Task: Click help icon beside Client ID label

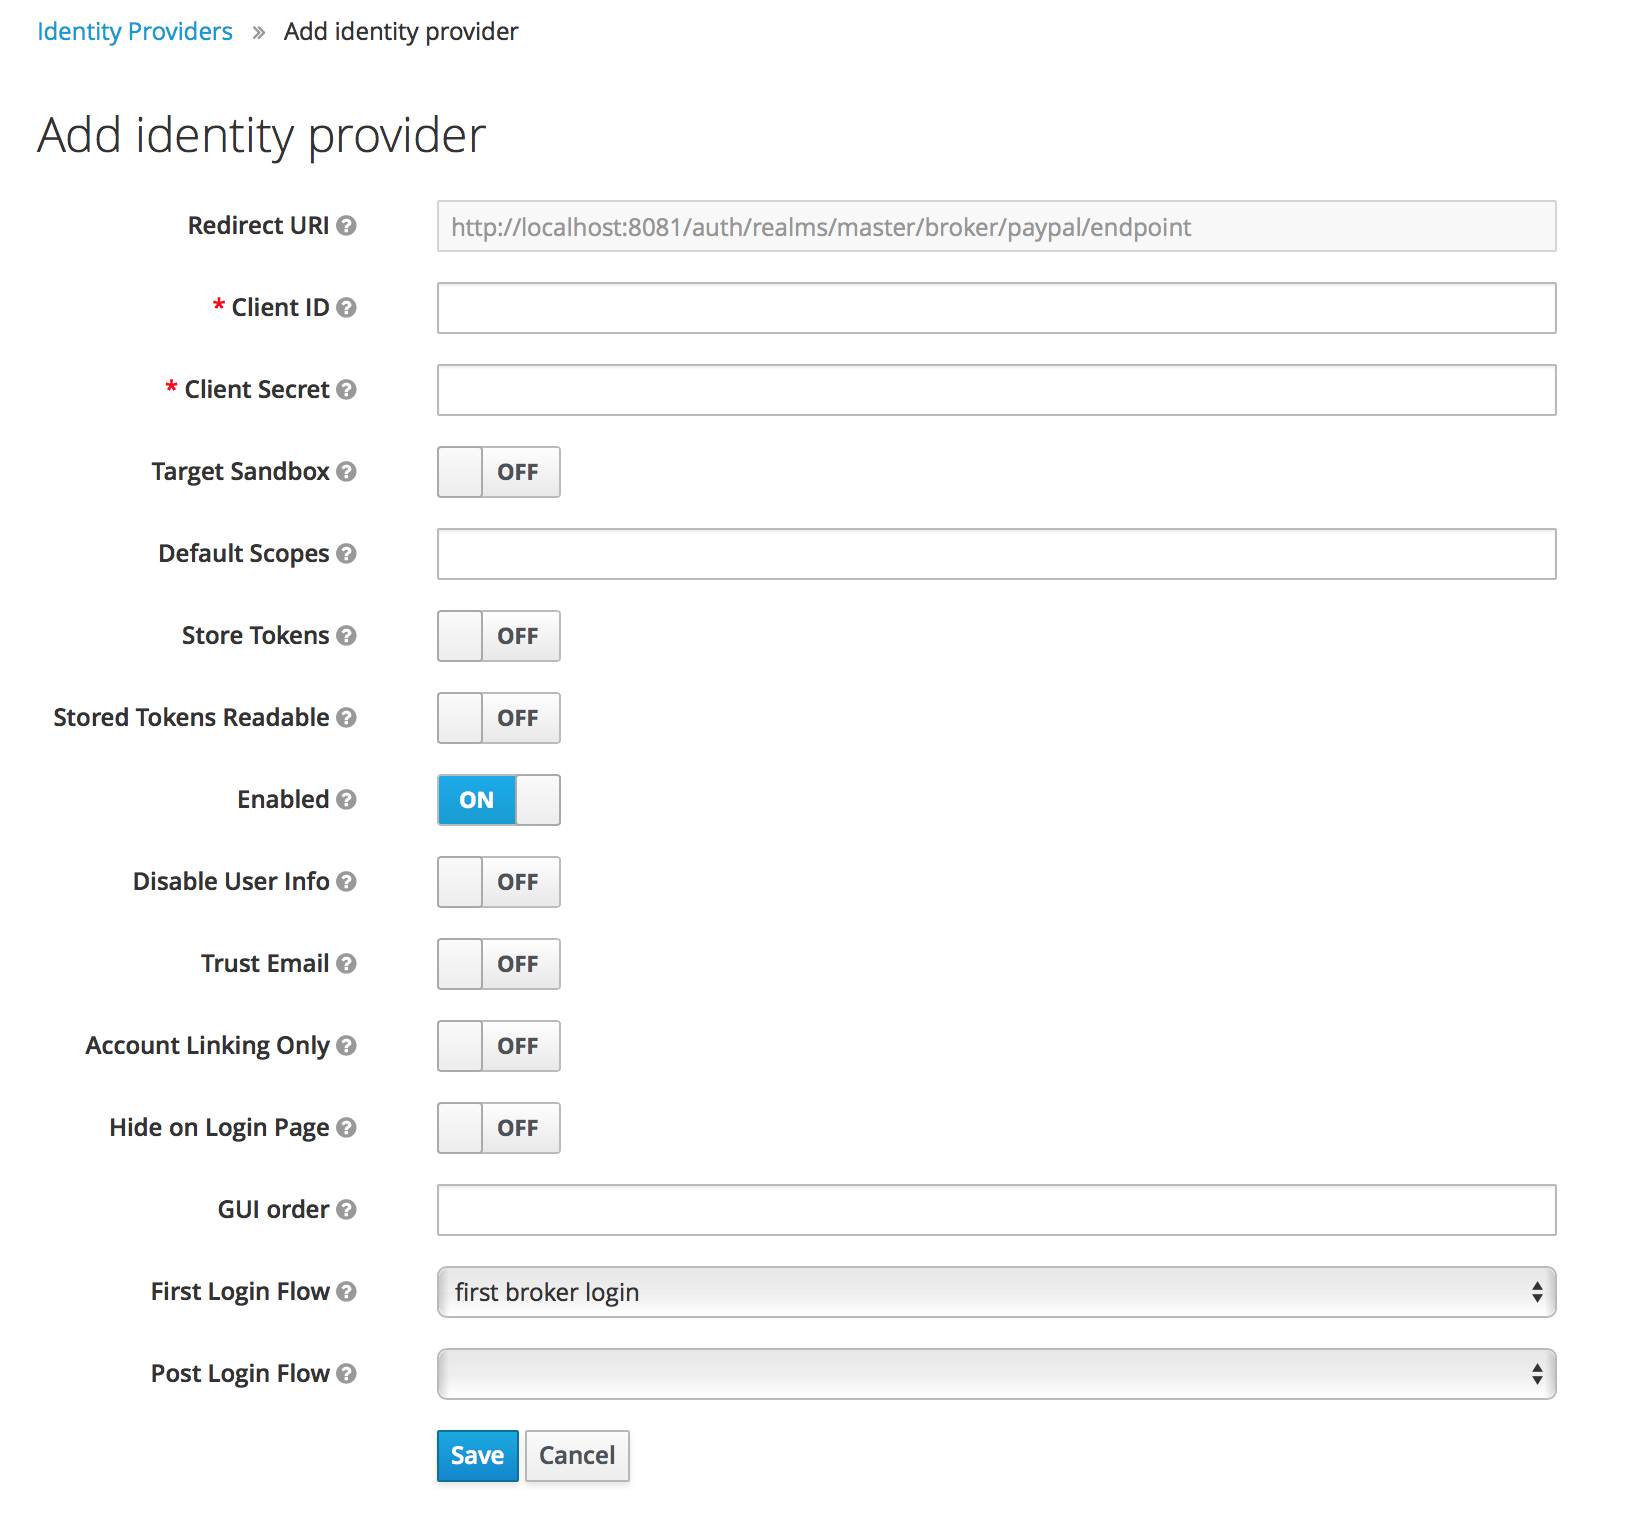Action: (346, 308)
